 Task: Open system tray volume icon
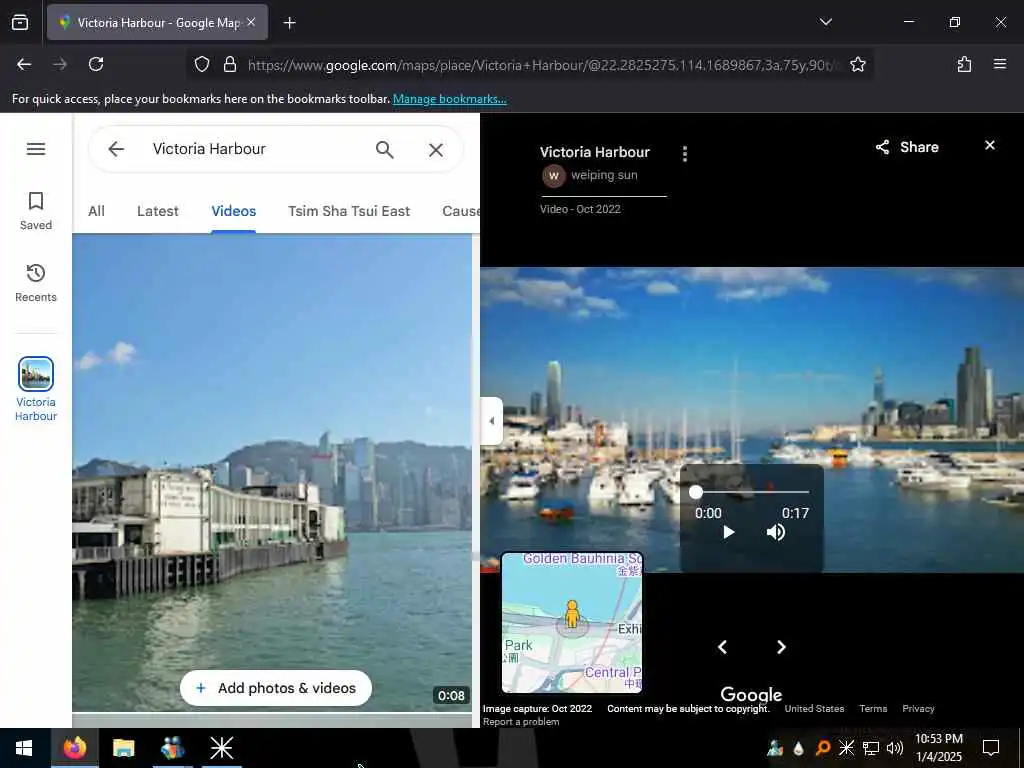(x=895, y=748)
